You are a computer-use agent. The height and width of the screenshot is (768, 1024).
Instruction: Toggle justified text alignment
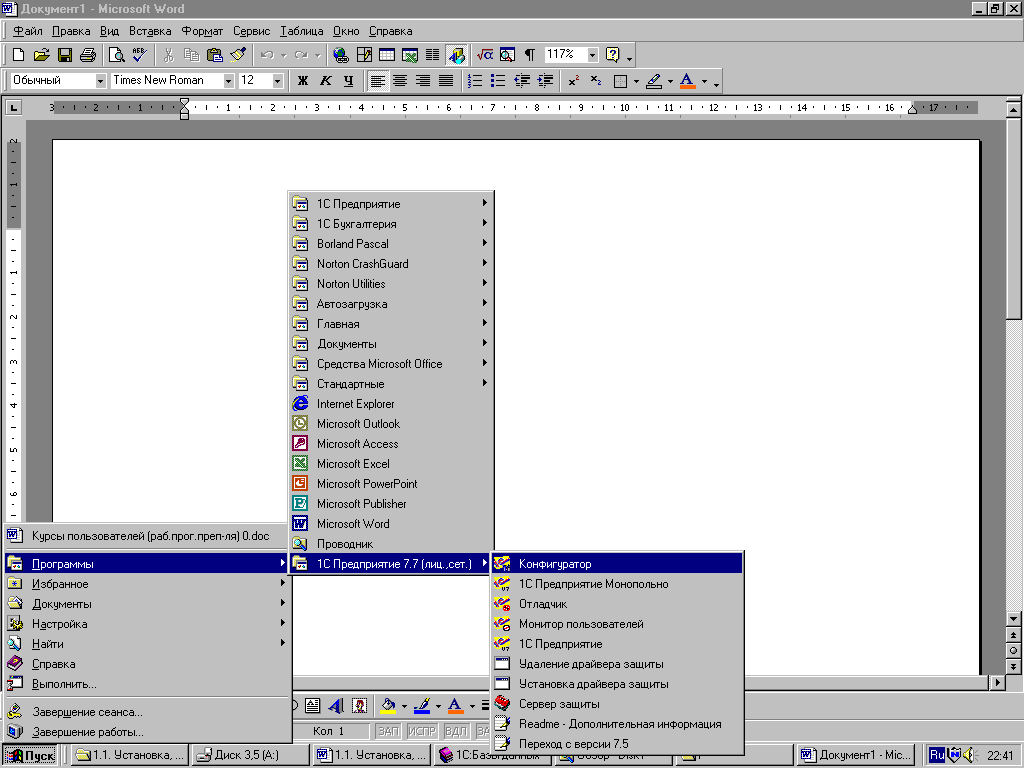click(446, 81)
